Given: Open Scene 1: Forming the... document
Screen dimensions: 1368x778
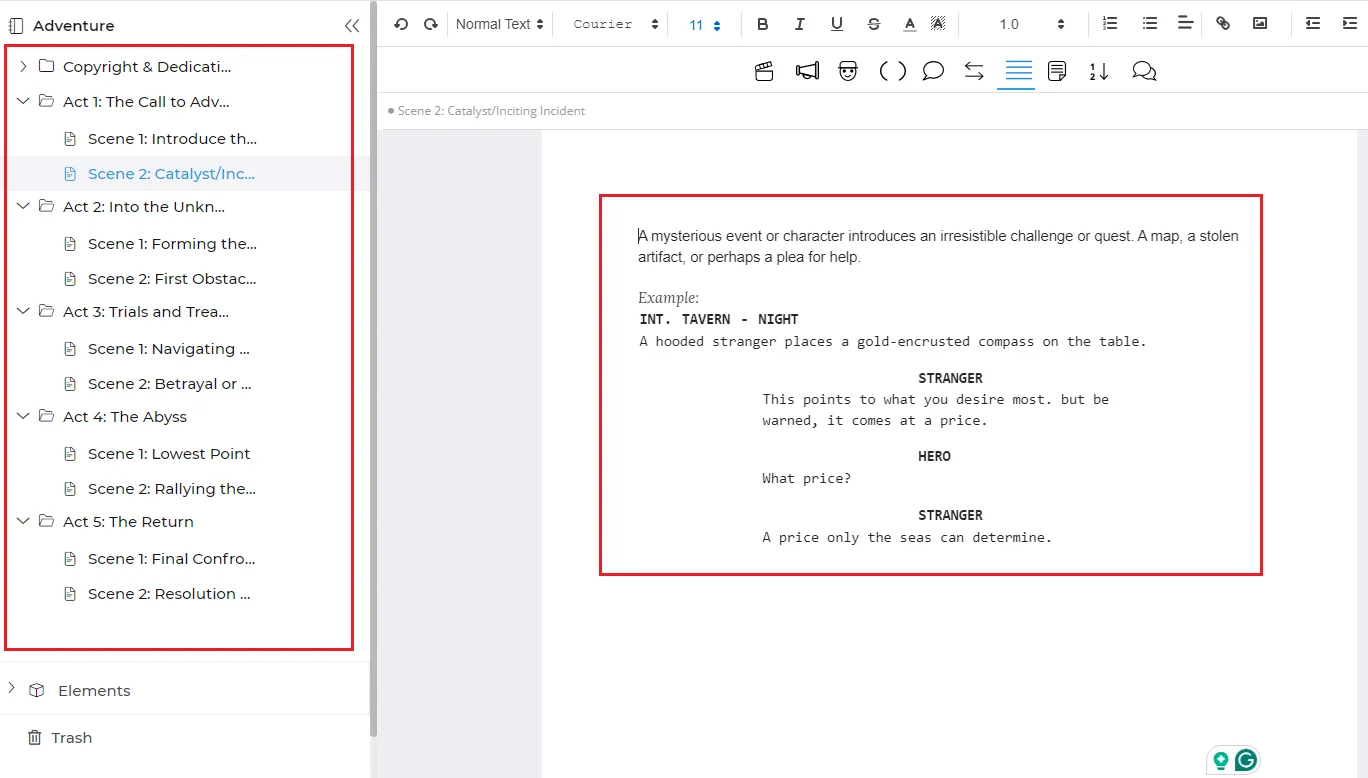Looking at the screenshot, I should [x=172, y=244].
